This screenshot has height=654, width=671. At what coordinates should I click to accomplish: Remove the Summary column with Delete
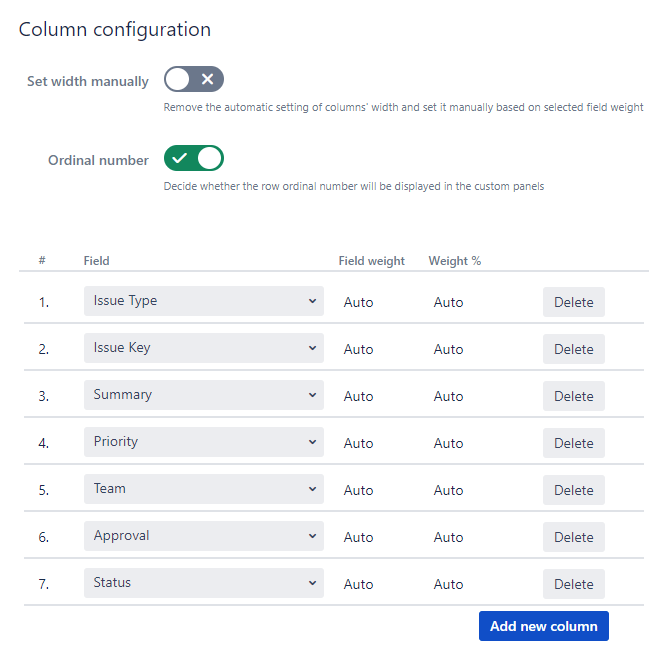pos(574,396)
